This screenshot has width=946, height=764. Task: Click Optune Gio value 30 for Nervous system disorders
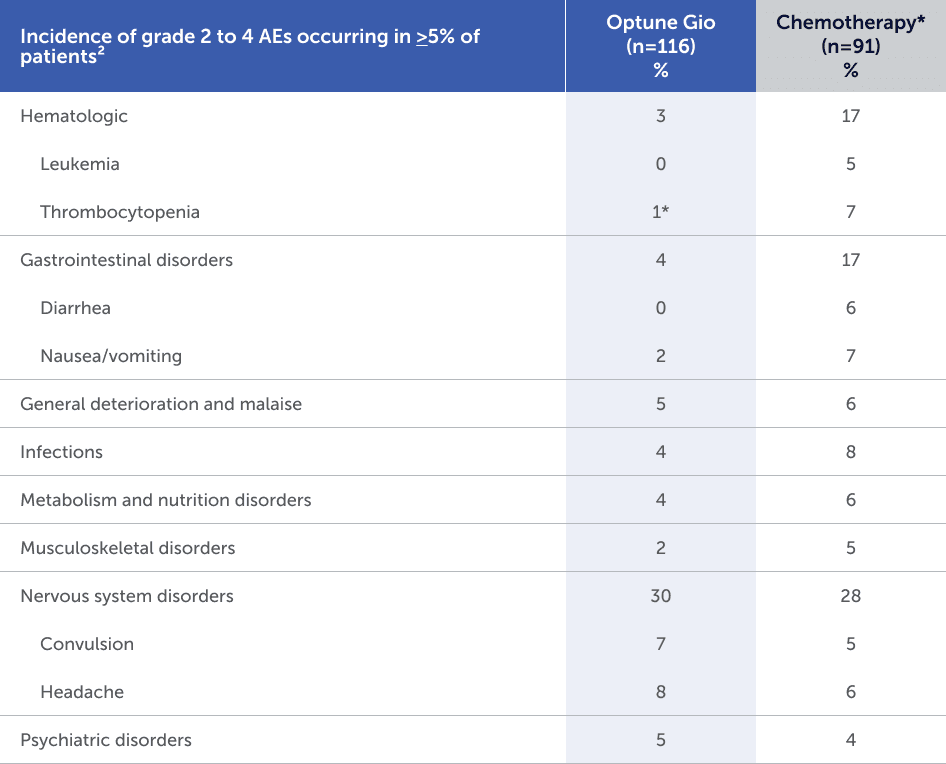[660, 596]
